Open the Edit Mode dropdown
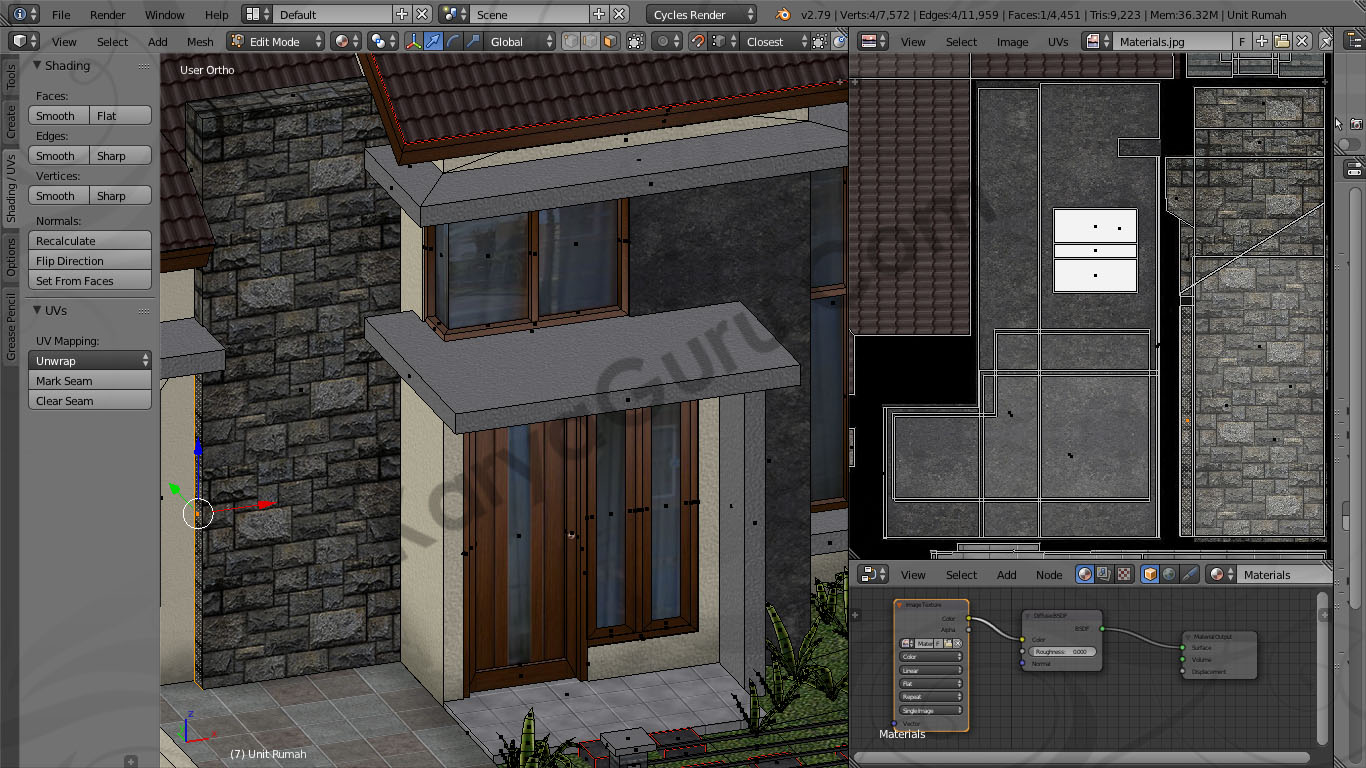This screenshot has height=768, width=1366. [276, 42]
